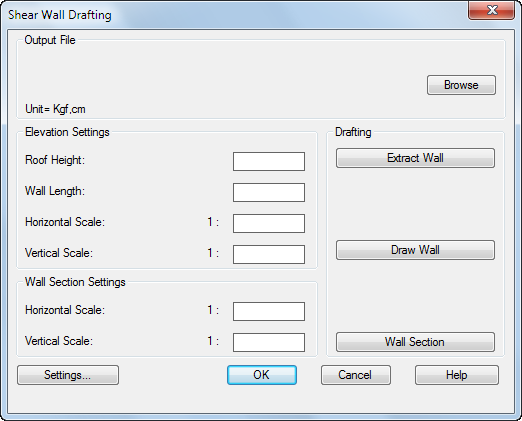The width and height of the screenshot is (522, 421).
Task: Click the Draw Wall button
Action: tap(415, 250)
